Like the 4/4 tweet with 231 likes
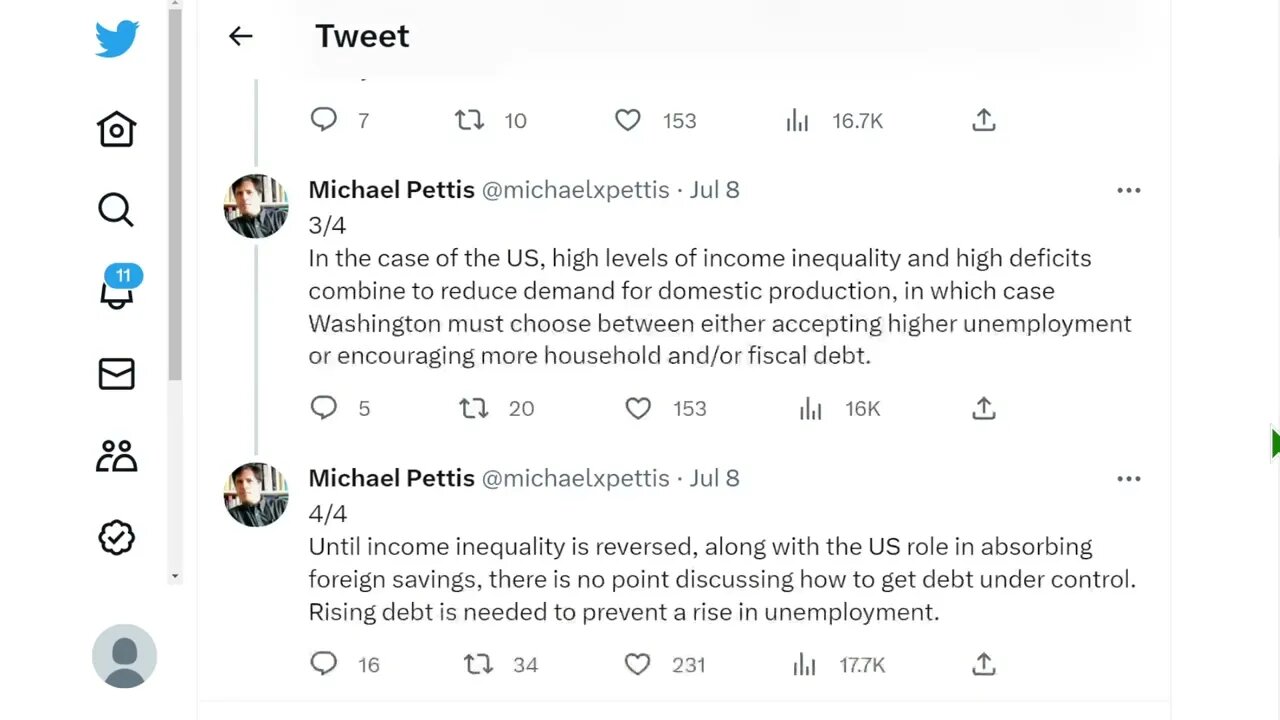 [x=638, y=664]
